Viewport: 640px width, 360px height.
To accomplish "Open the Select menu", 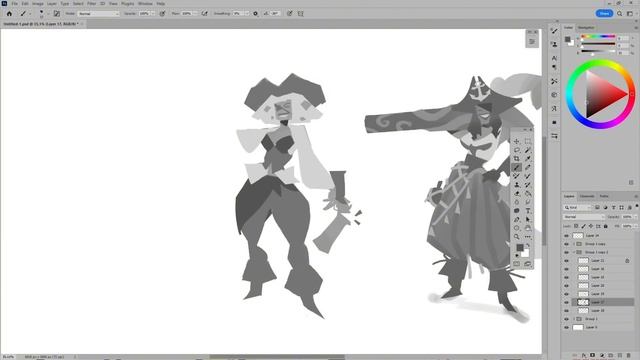I will (x=78, y=3).
